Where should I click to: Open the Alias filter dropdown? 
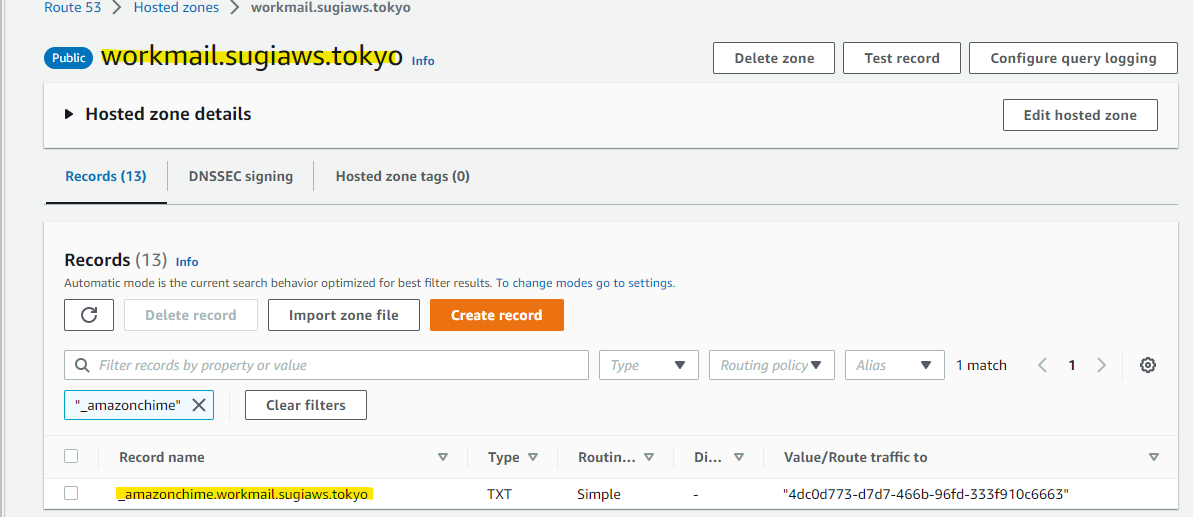pyautogui.click(x=895, y=365)
